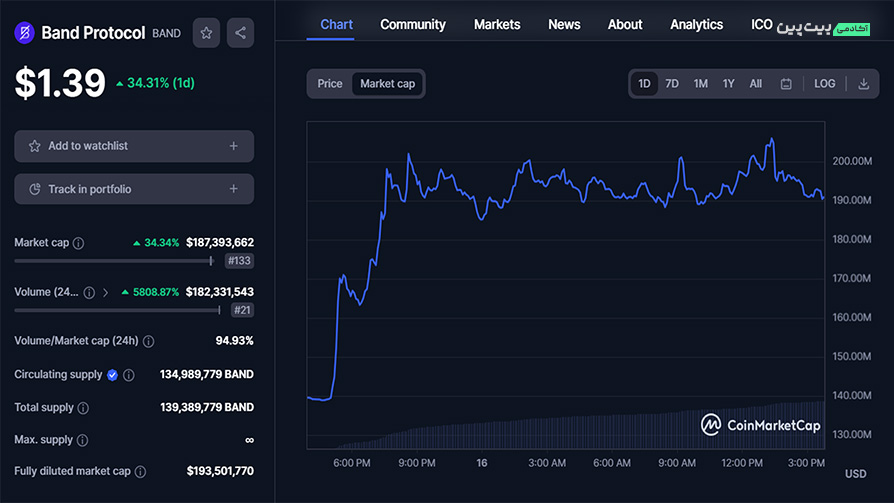894x503 pixels.
Task: Click the 34.31% (1d) change label
Action: [156, 83]
